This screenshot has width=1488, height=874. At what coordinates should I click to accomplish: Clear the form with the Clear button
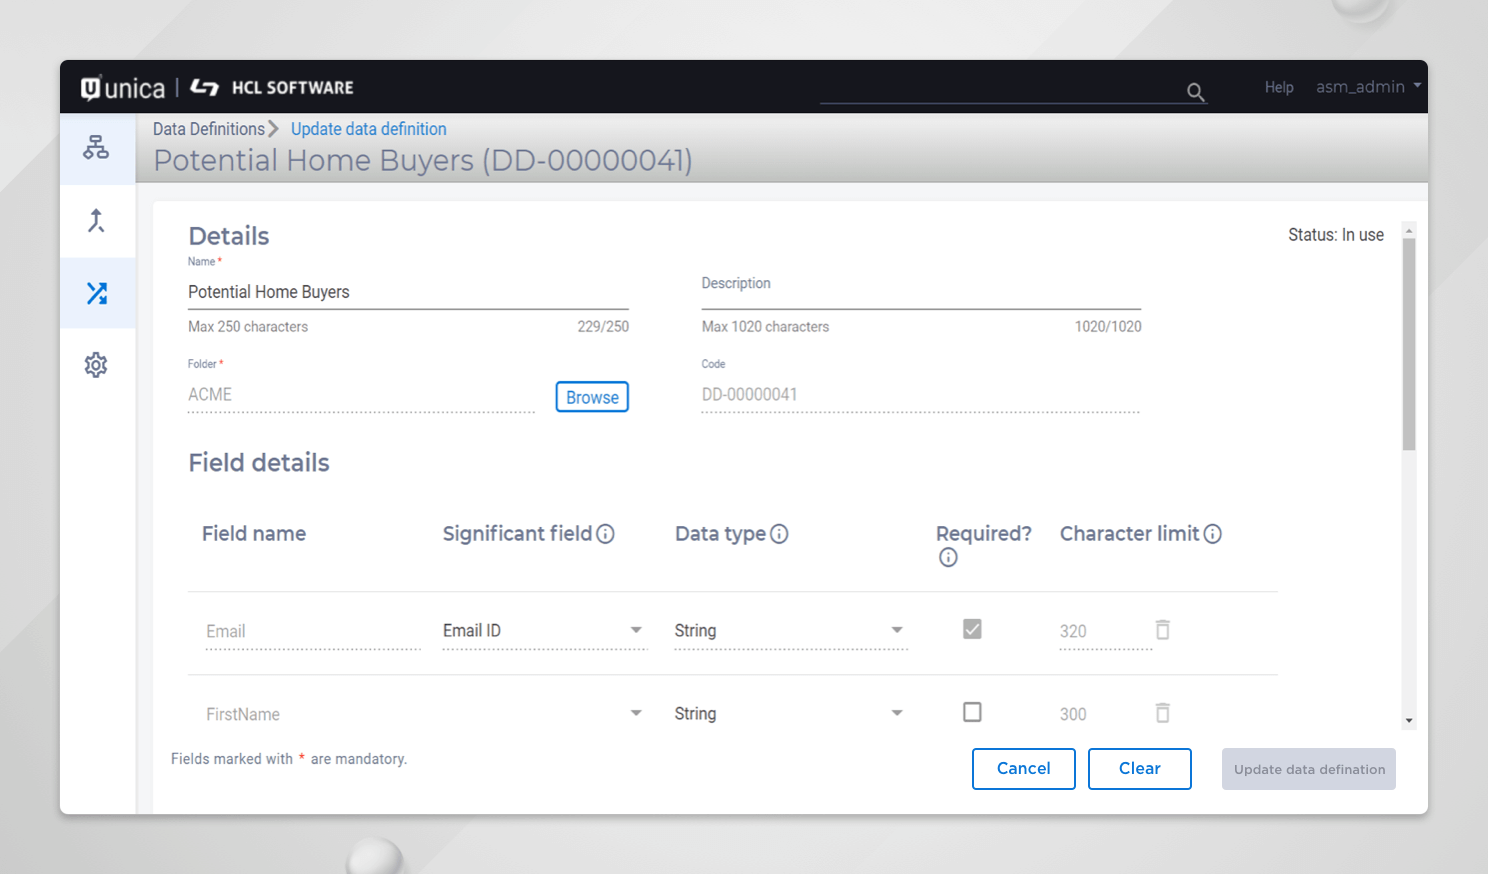(x=1139, y=768)
